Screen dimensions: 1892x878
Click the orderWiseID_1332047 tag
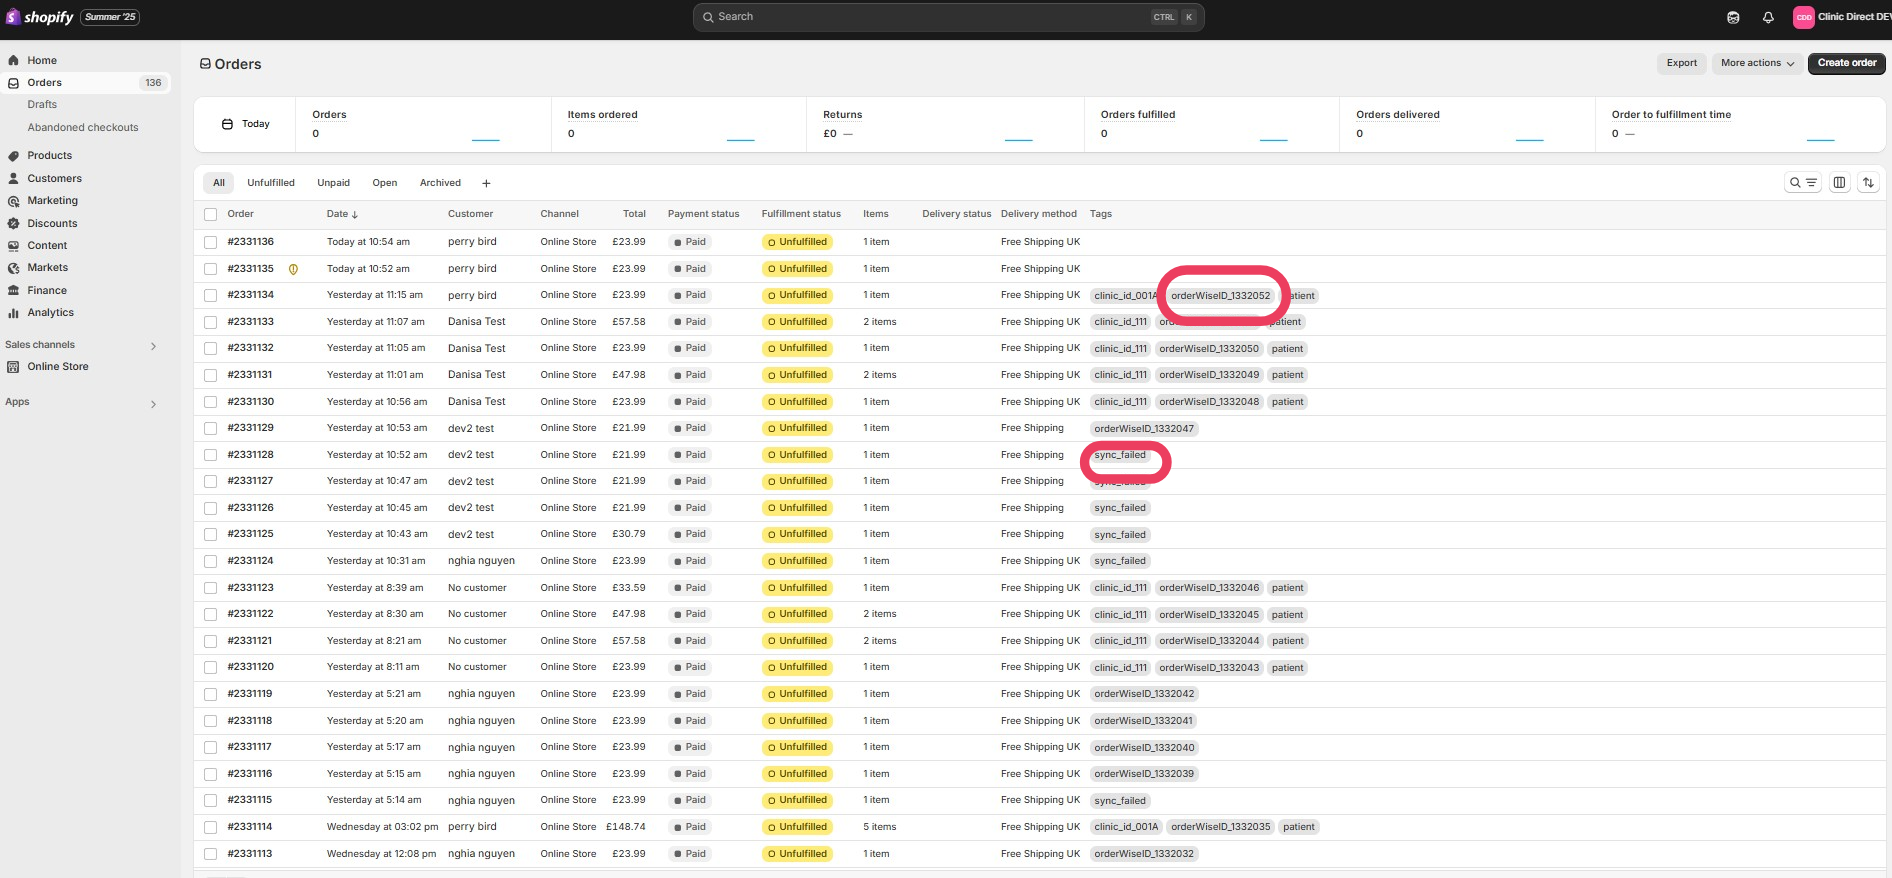coord(1144,429)
